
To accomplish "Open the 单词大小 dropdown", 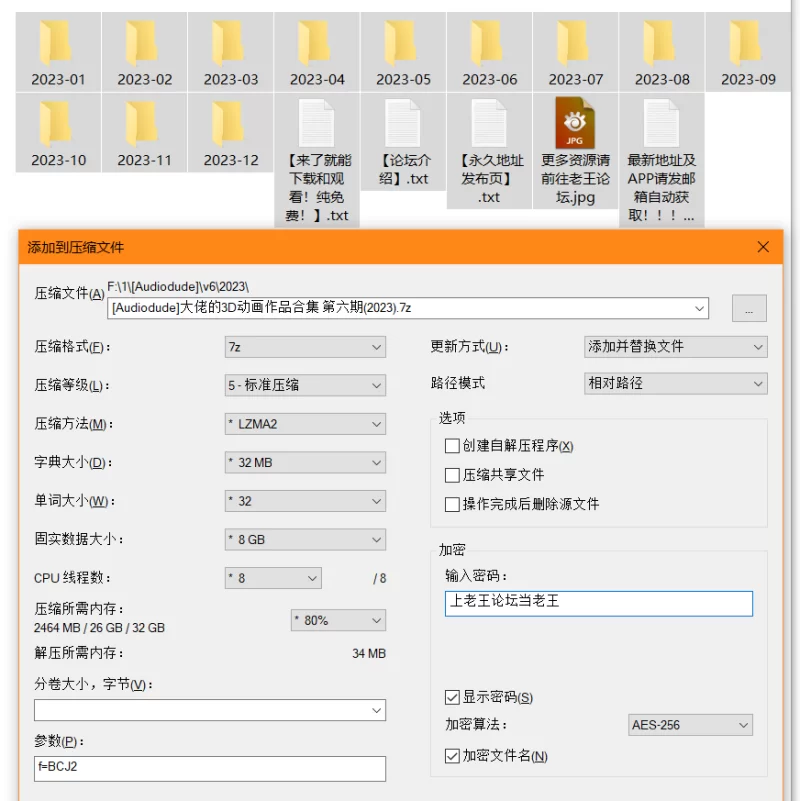I will pyautogui.click(x=305, y=501).
